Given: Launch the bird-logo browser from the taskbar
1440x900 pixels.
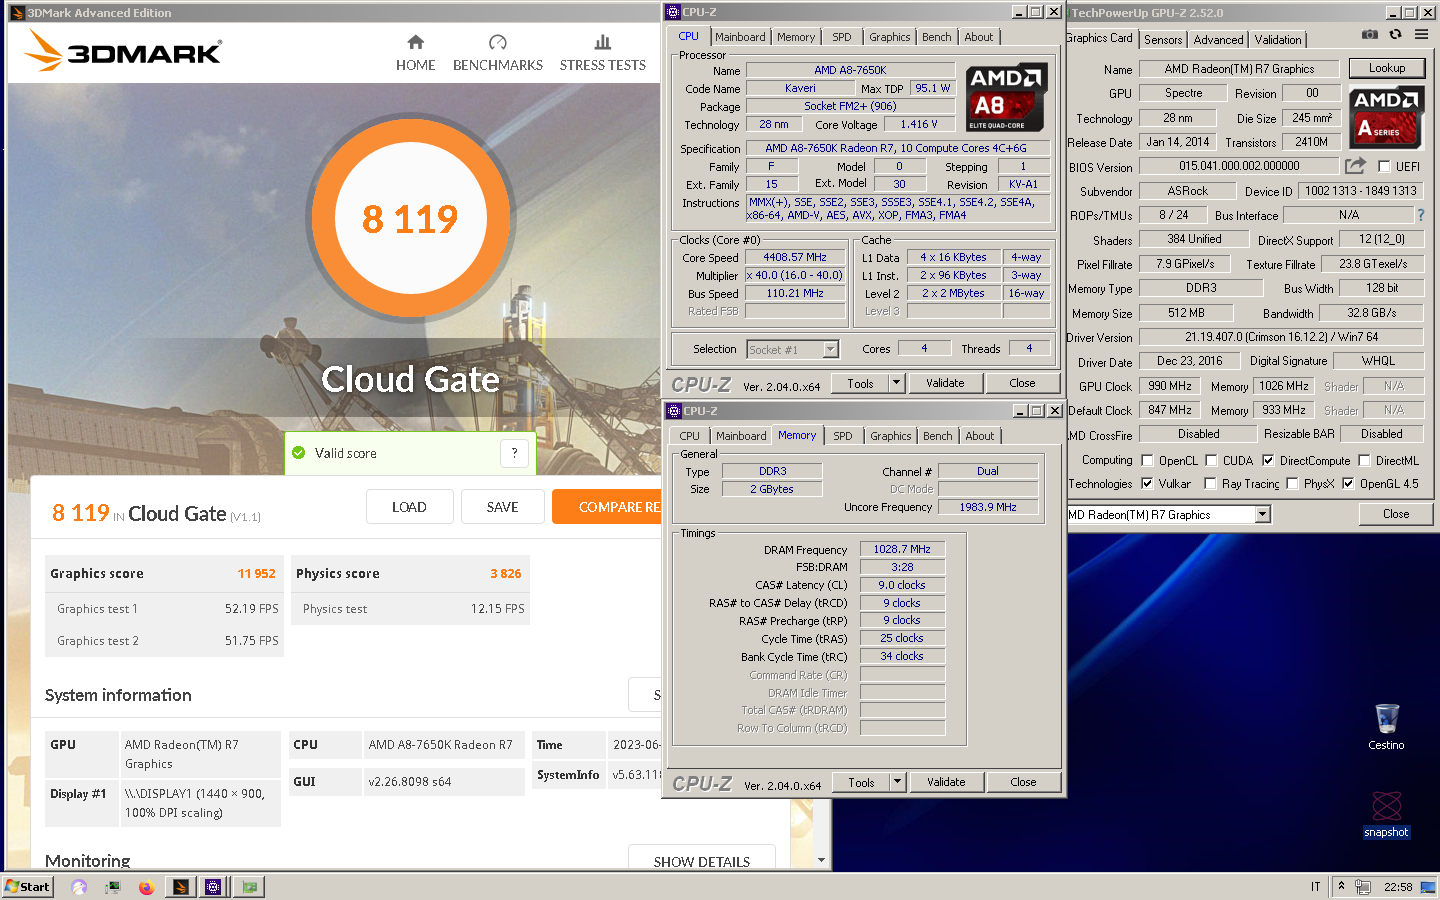Looking at the screenshot, I should coord(79,887).
